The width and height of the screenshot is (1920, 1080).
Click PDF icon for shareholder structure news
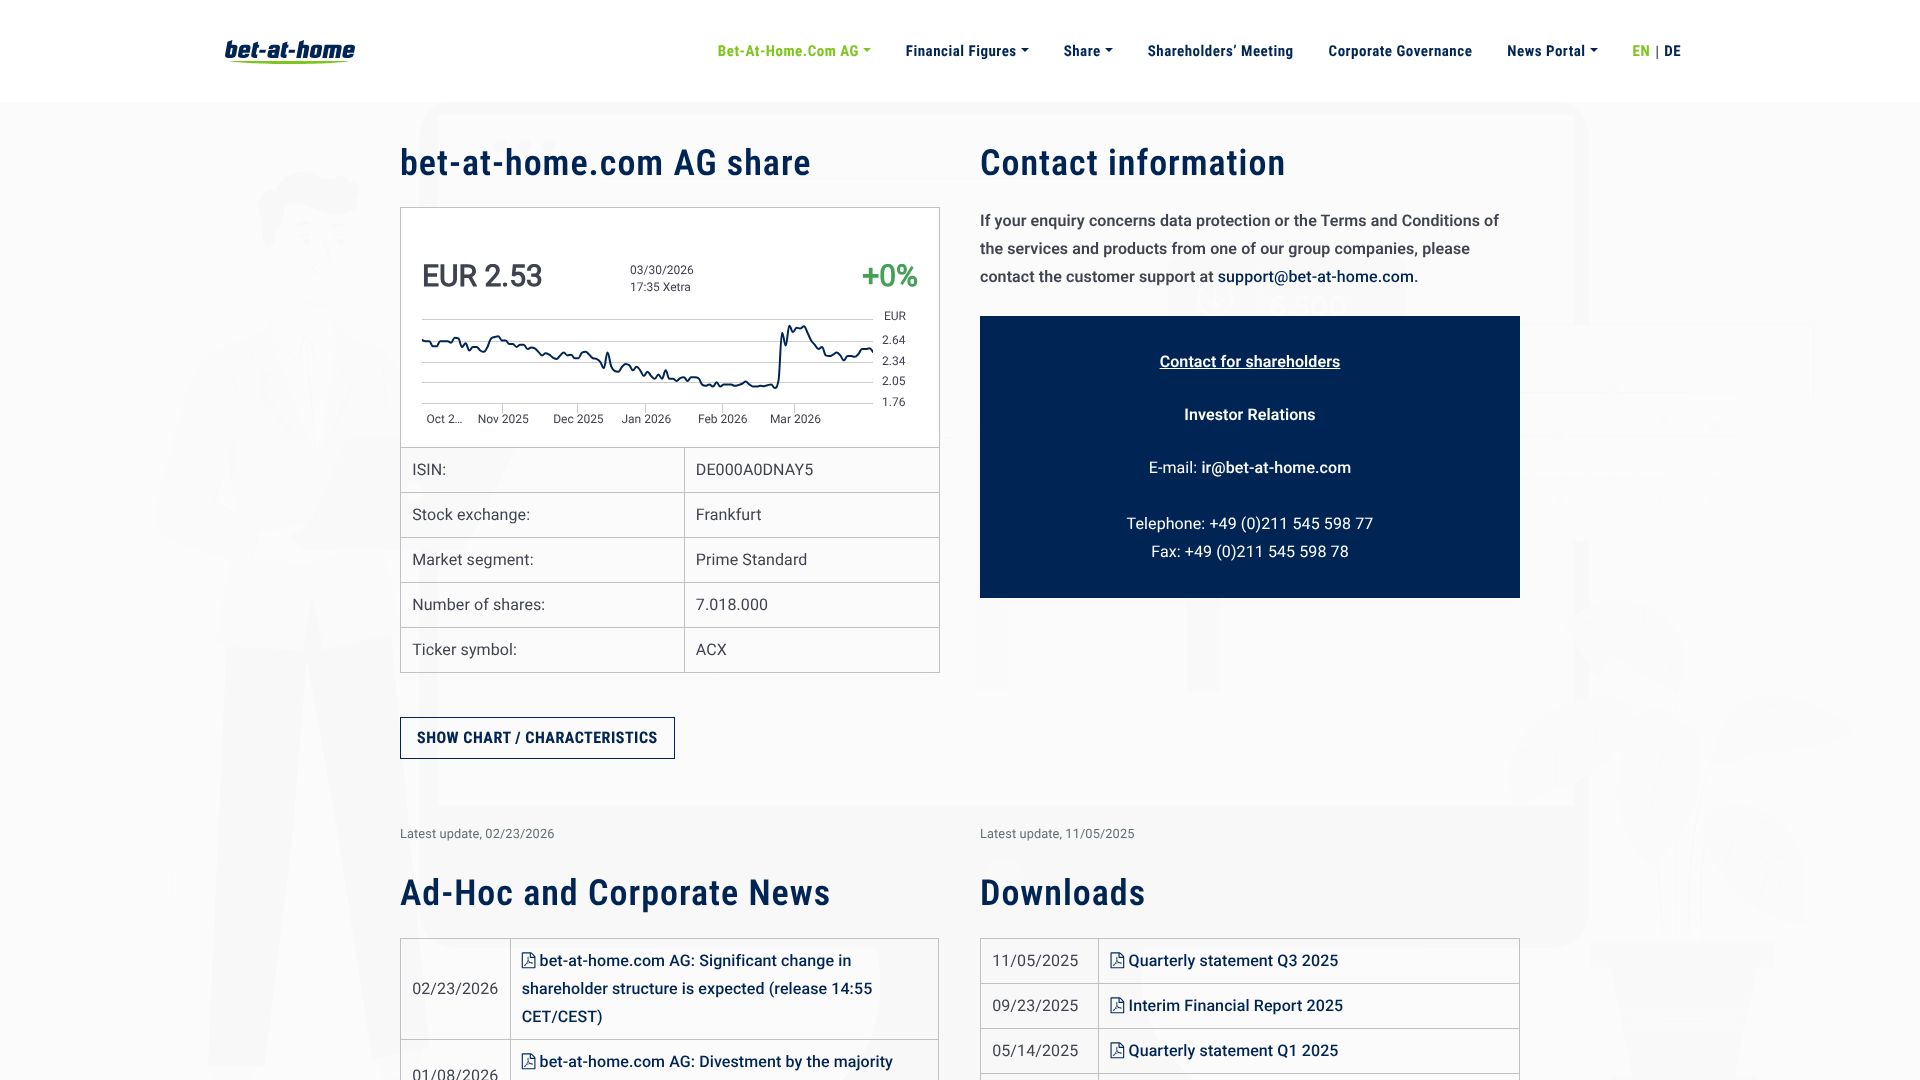(529, 961)
